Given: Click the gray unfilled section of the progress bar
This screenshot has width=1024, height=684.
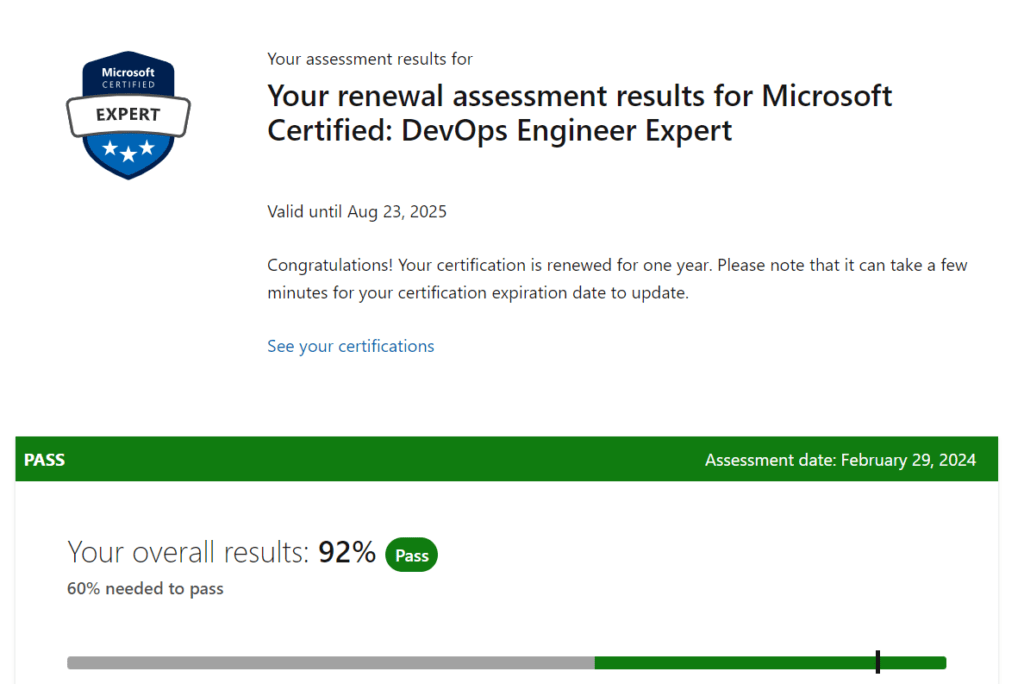Looking at the screenshot, I should click(330, 661).
